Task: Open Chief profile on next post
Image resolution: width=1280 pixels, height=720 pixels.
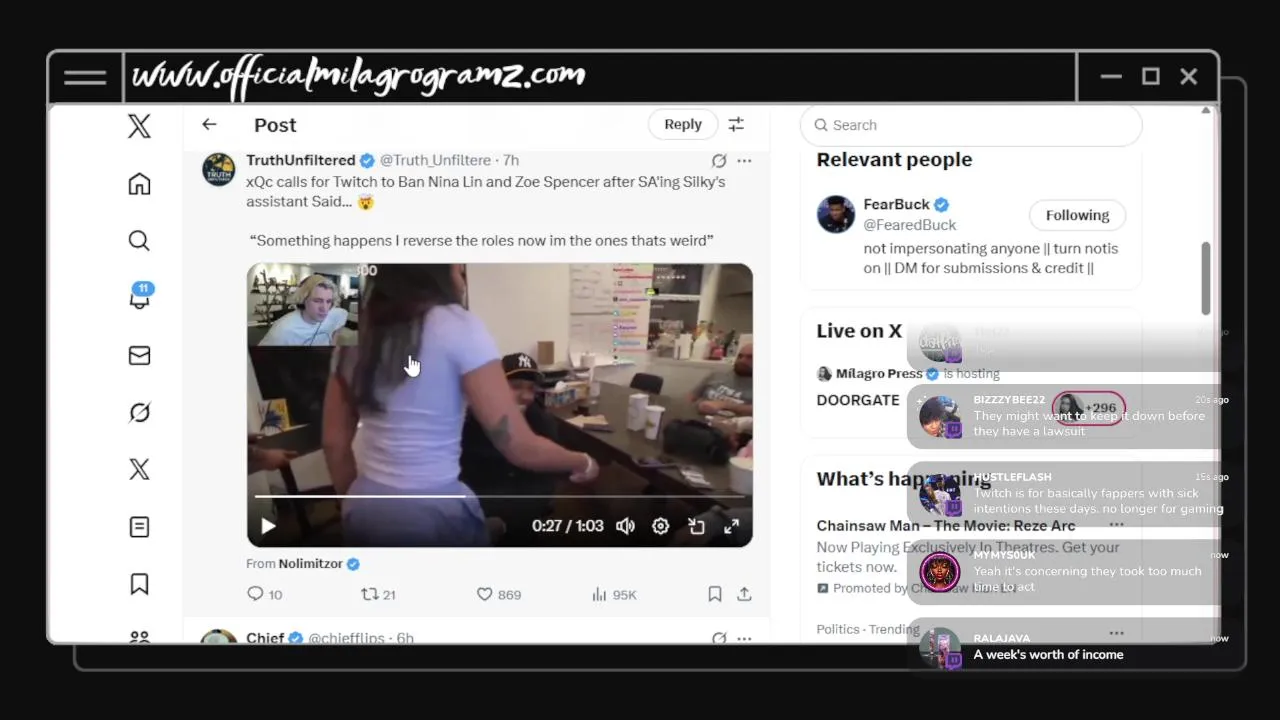Action: (x=265, y=638)
